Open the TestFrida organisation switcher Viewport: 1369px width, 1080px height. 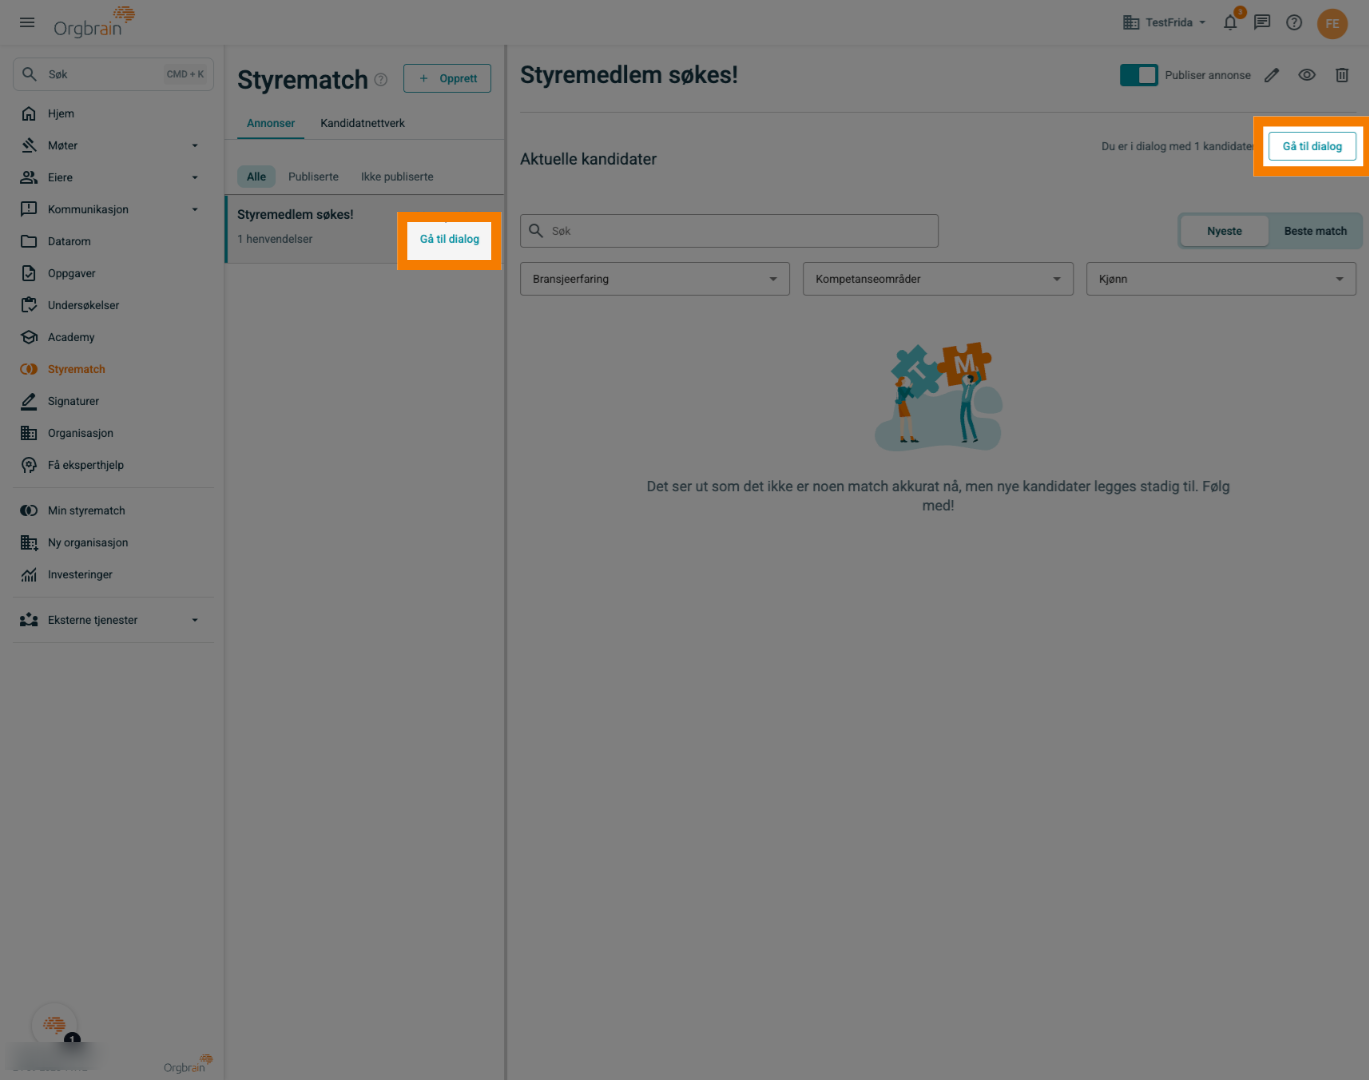point(1164,22)
